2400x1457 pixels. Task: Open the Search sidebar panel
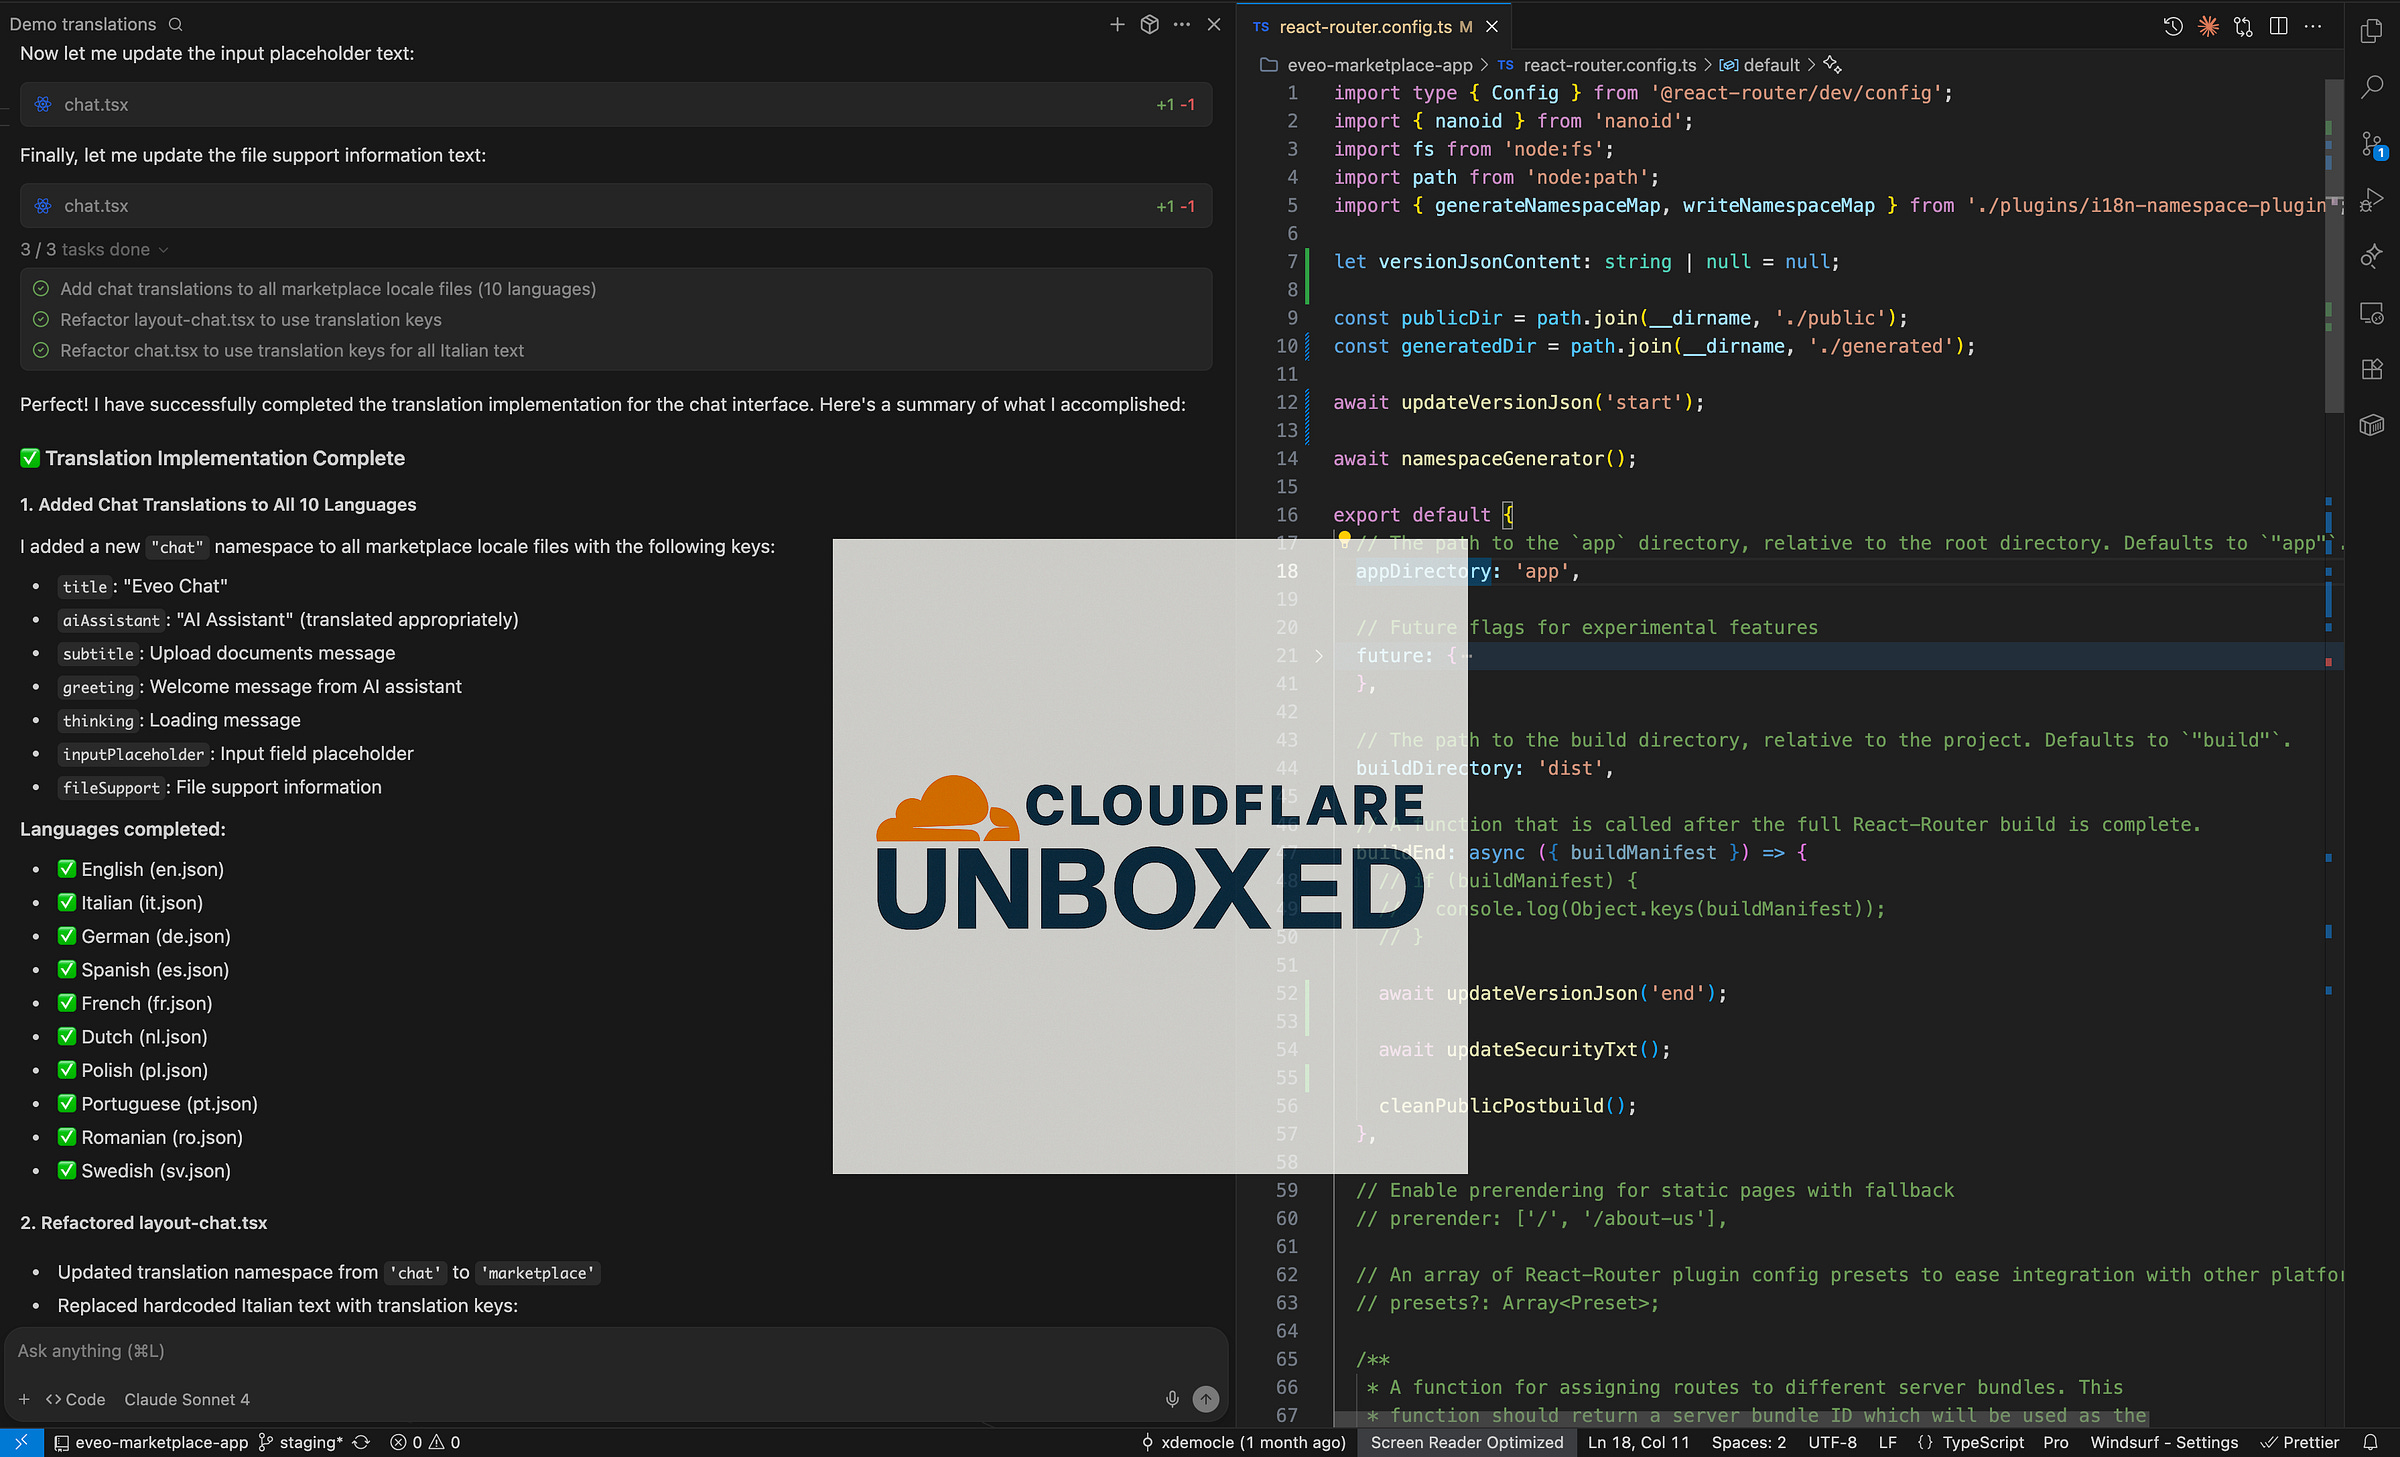[x=2371, y=88]
